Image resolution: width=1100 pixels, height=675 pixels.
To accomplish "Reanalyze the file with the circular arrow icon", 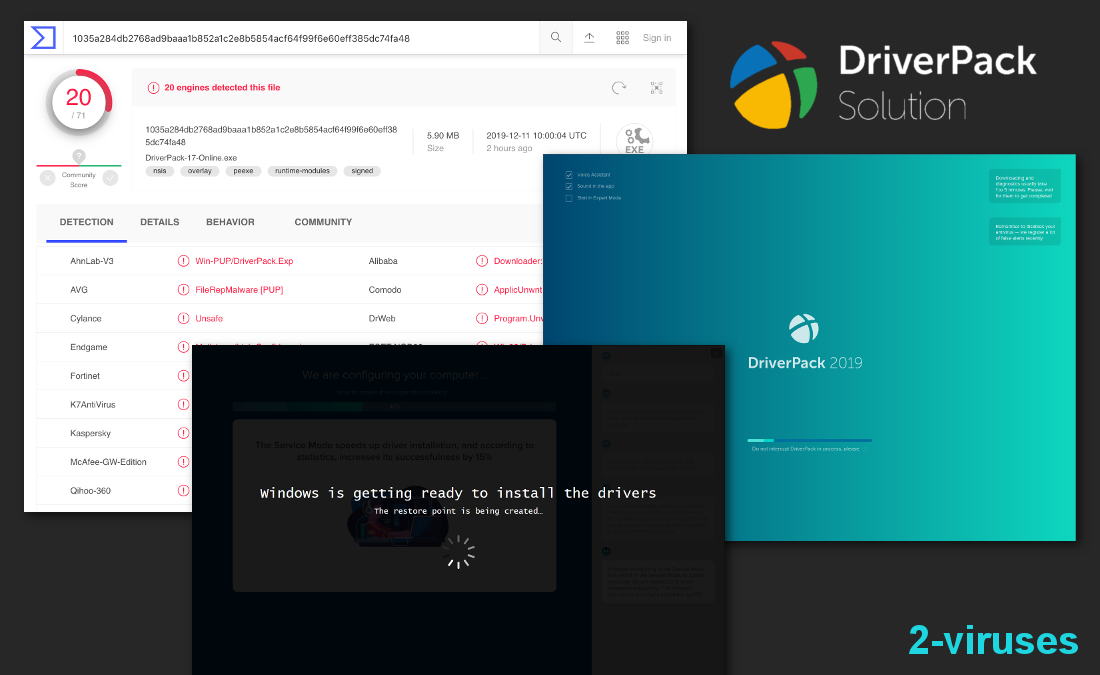I will point(619,88).
